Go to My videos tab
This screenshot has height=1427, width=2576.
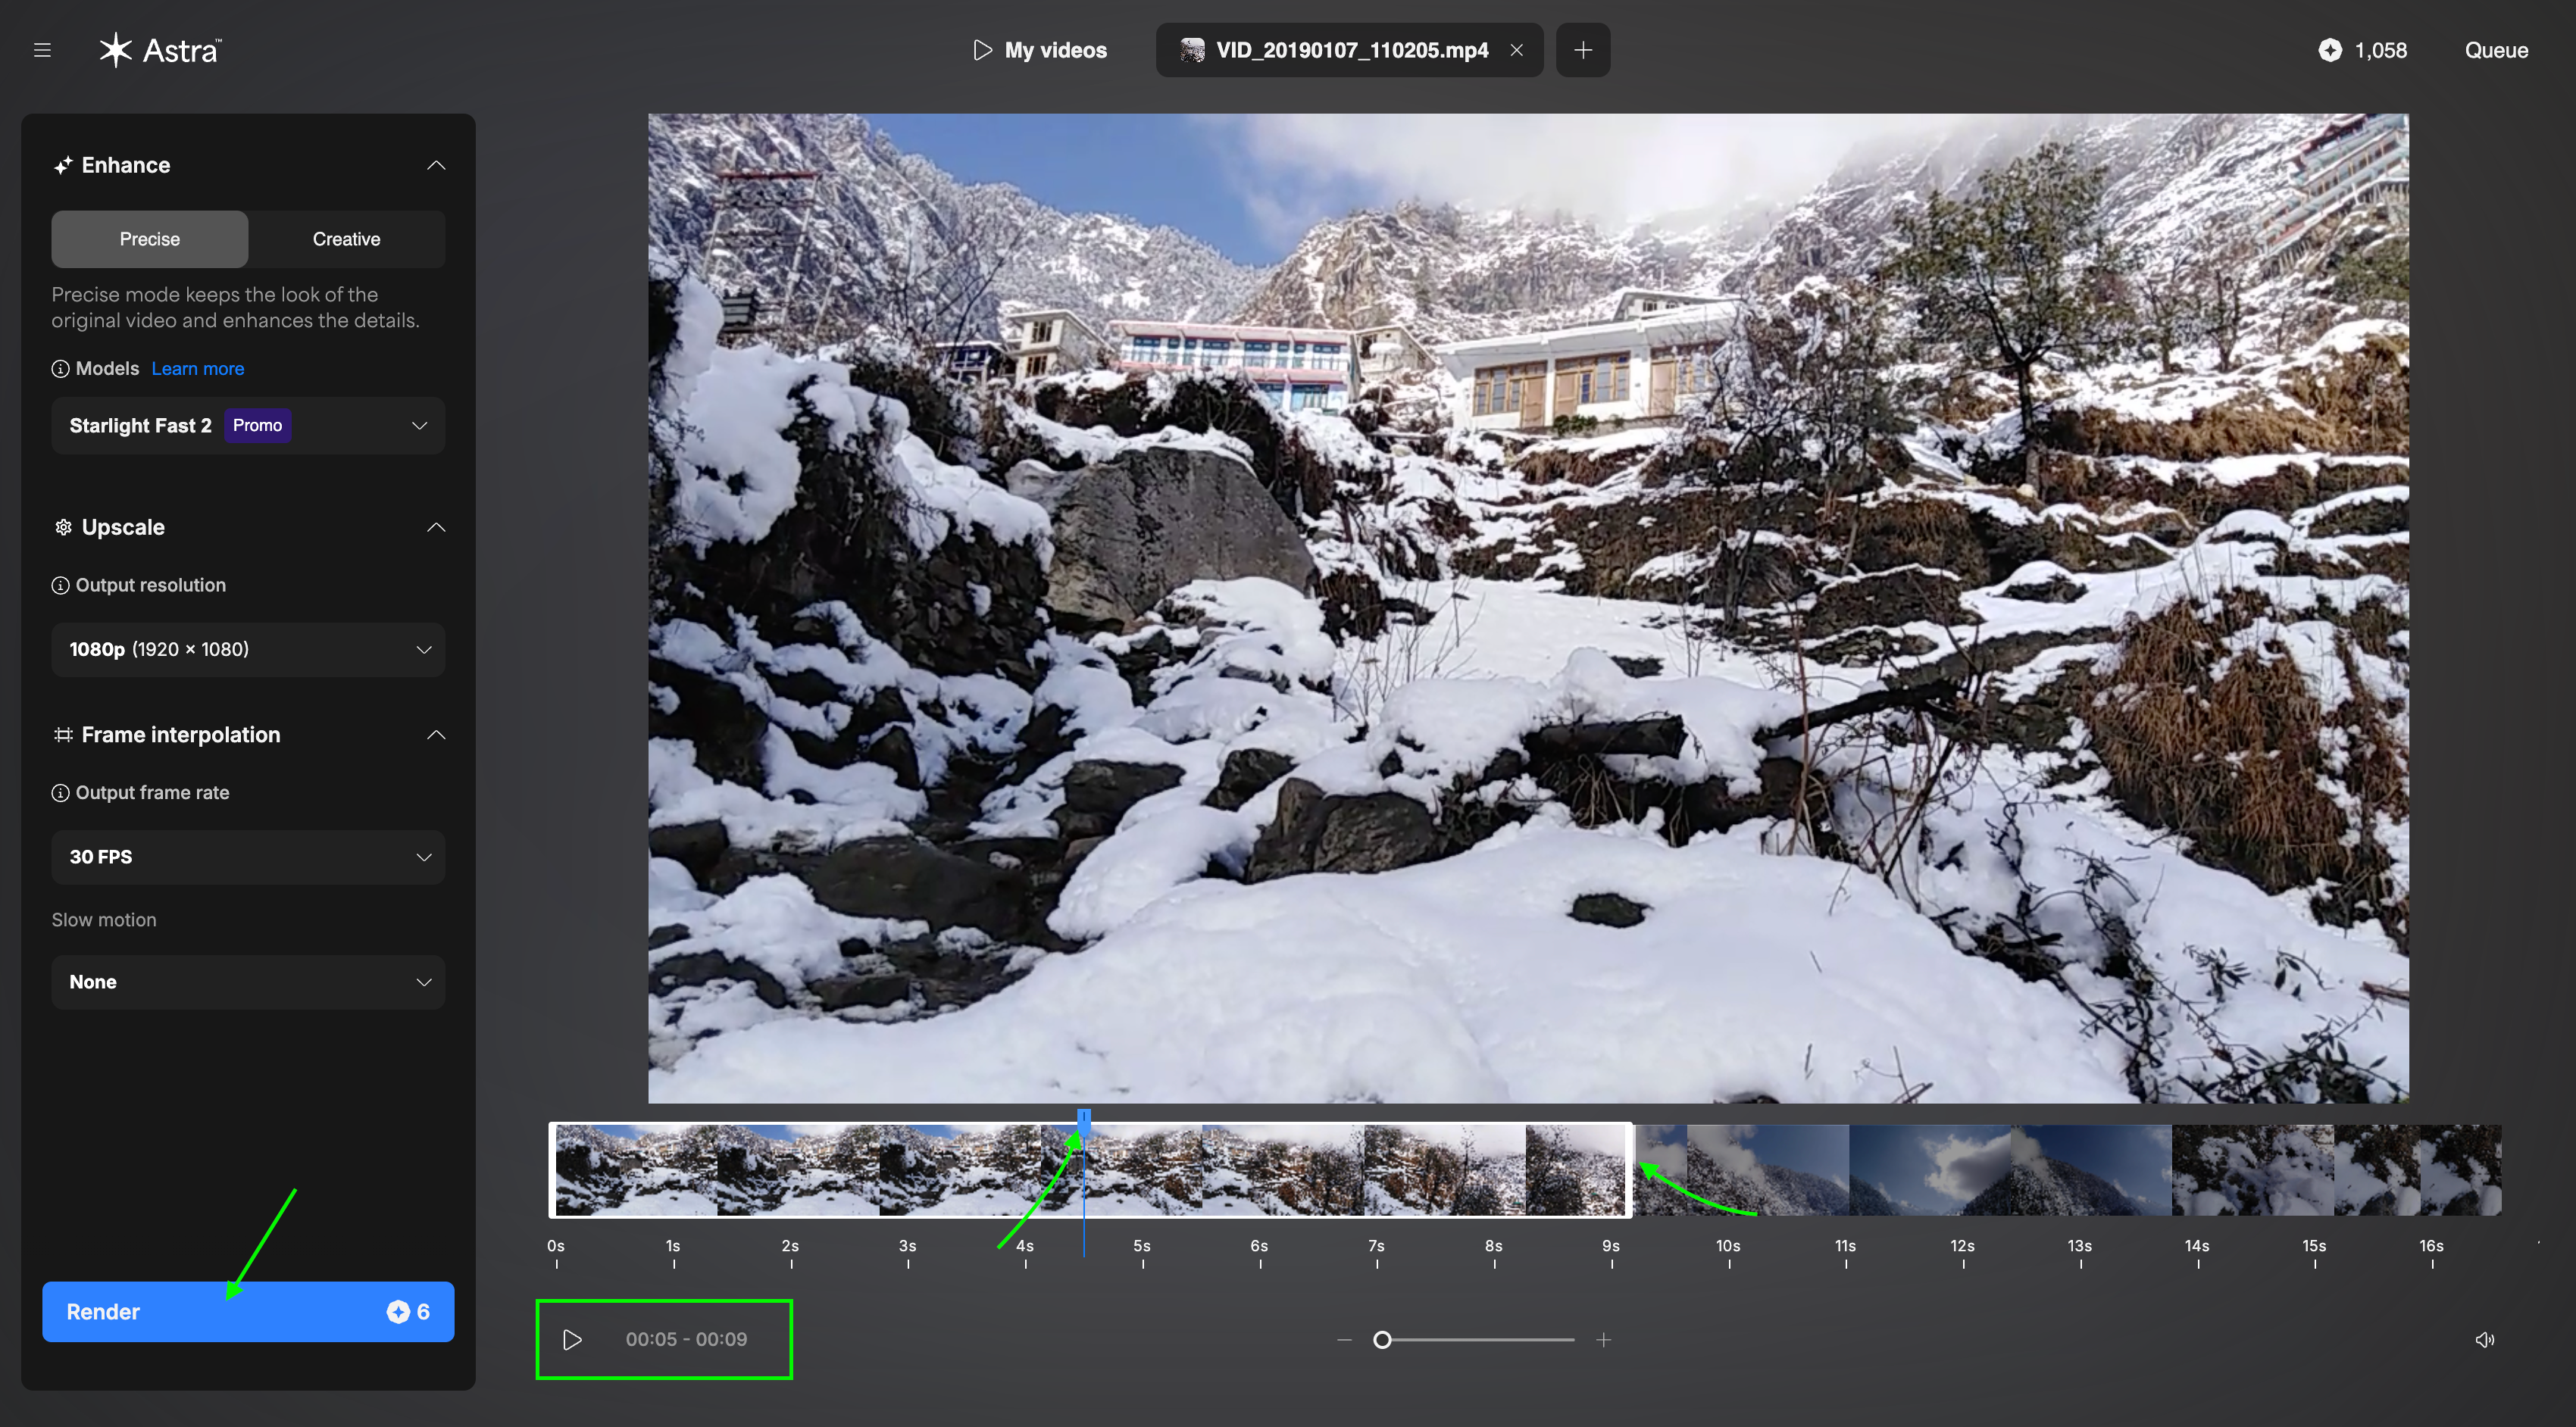pyautogui.click(x=1040, y=50)
